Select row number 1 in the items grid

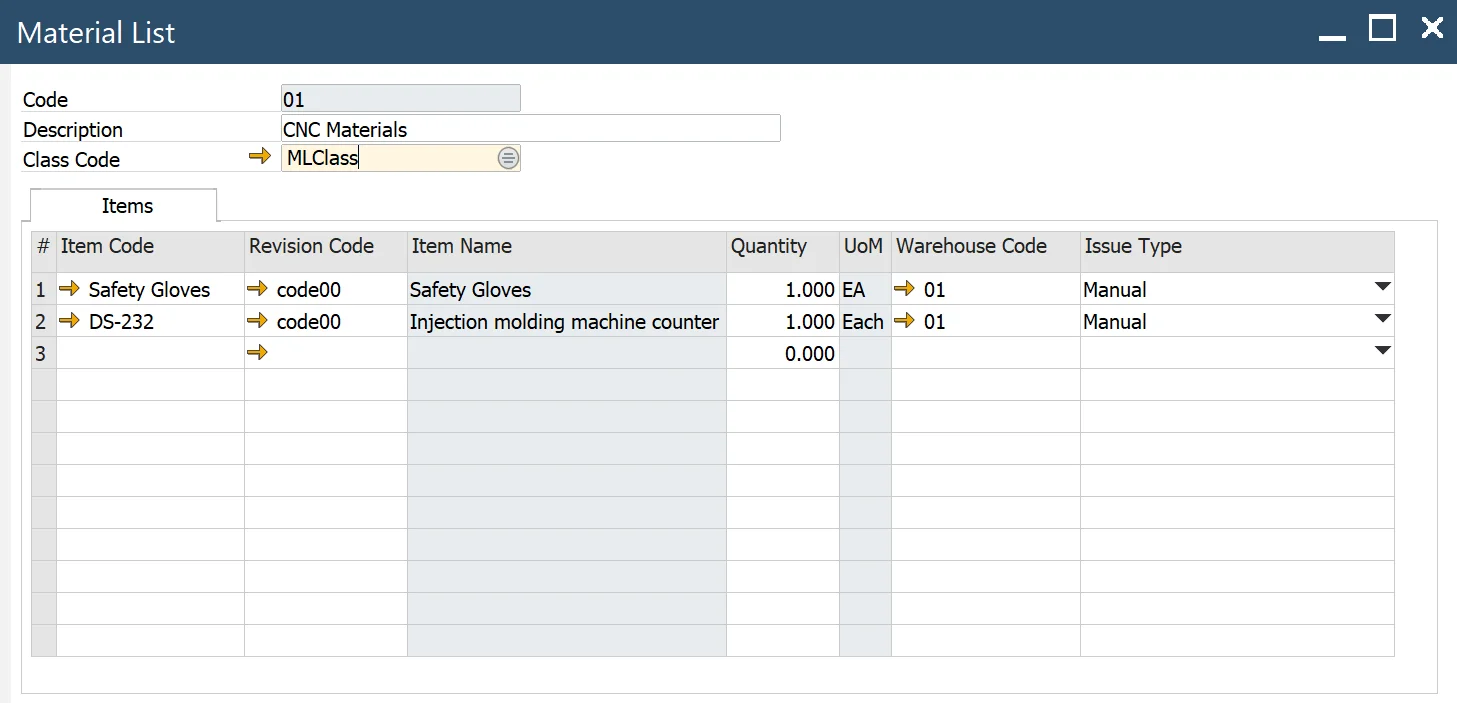point(42,289)
